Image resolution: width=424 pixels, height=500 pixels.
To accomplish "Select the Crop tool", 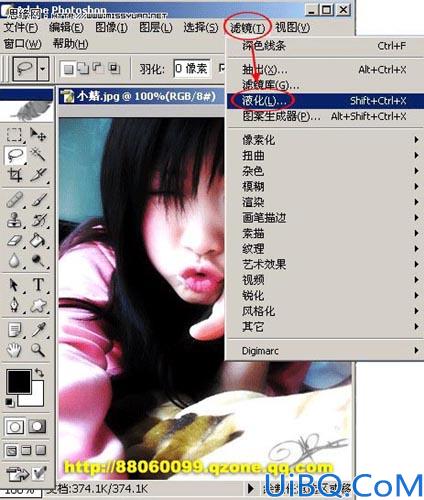I will [x=15, y=175].
